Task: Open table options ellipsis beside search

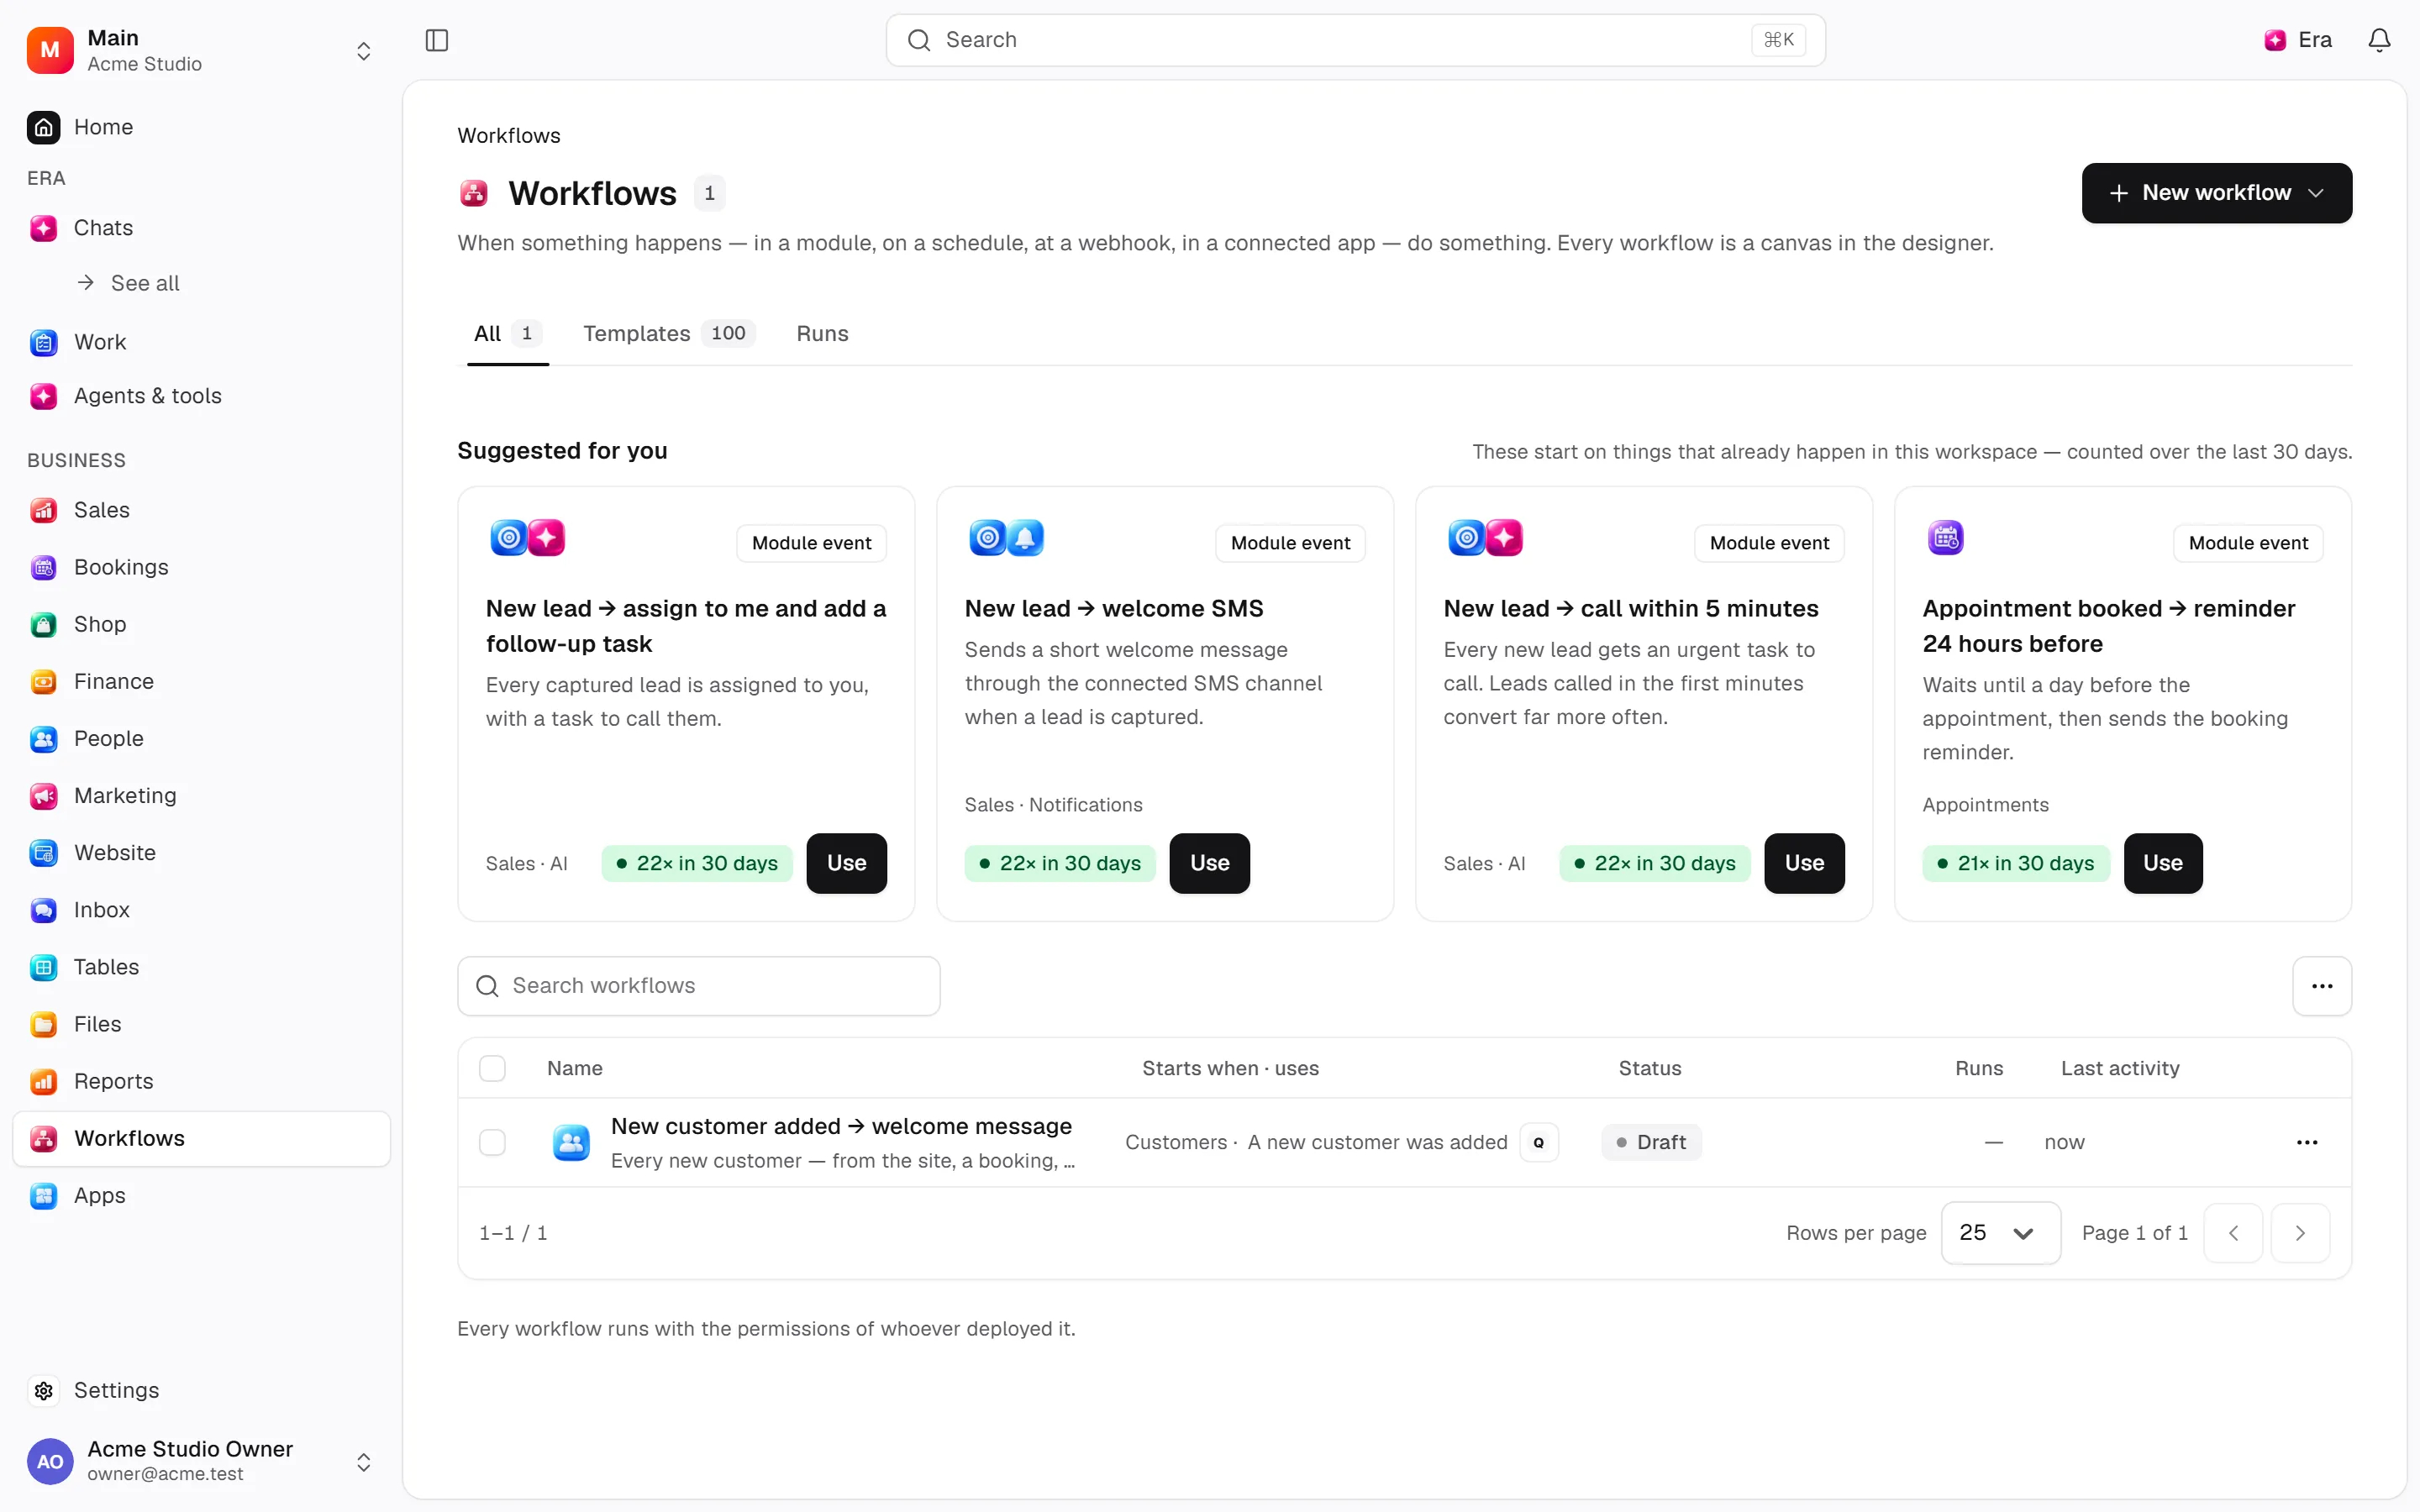Action: (2322, 986)
